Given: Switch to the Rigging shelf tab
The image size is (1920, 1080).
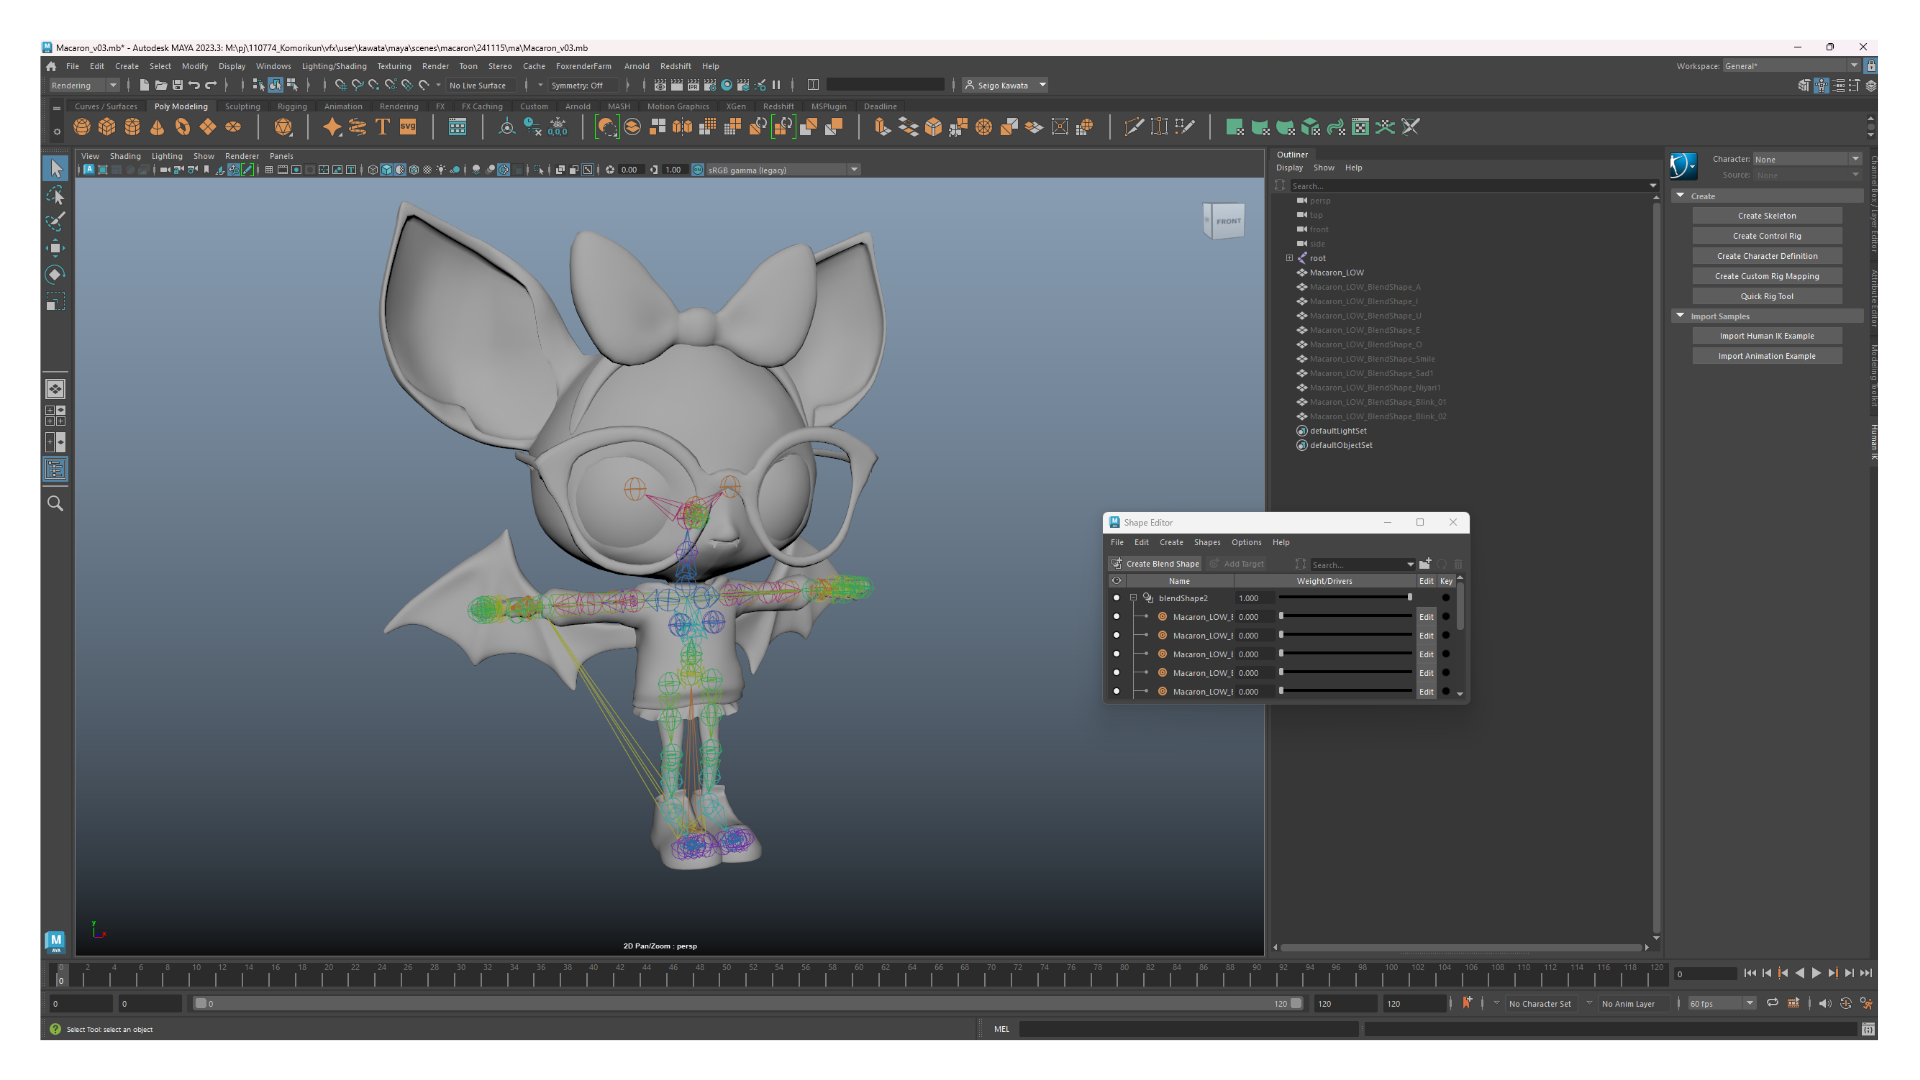Looking at the screenshot, I should (x=292, y=106).
